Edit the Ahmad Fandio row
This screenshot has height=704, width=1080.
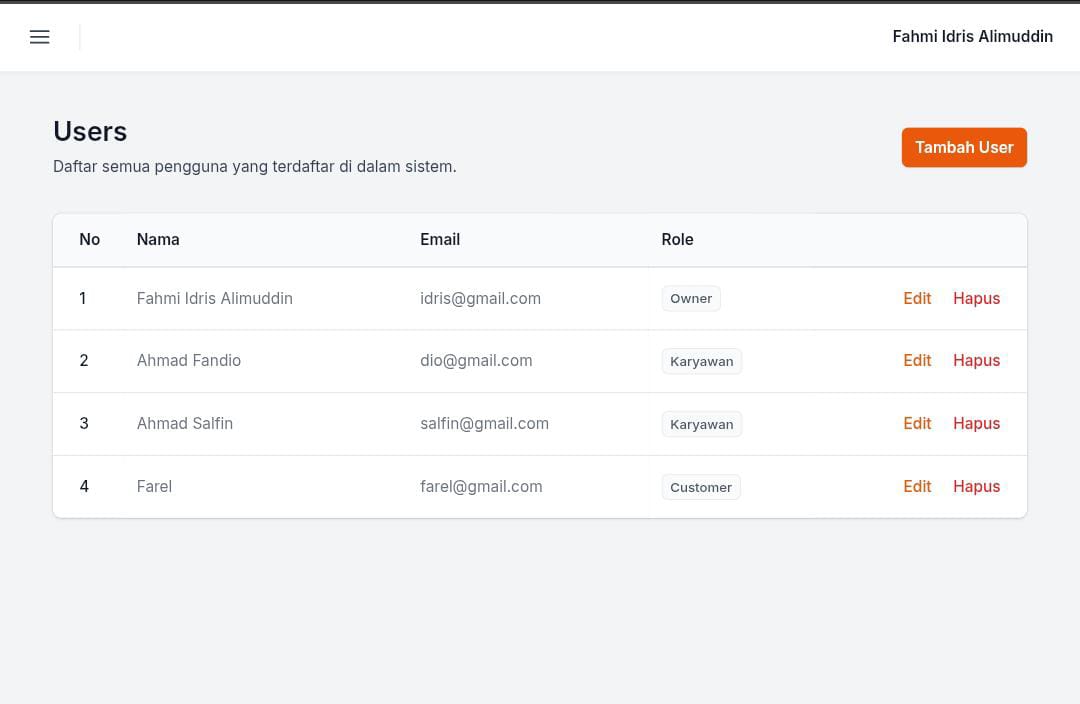coord(916,360)
